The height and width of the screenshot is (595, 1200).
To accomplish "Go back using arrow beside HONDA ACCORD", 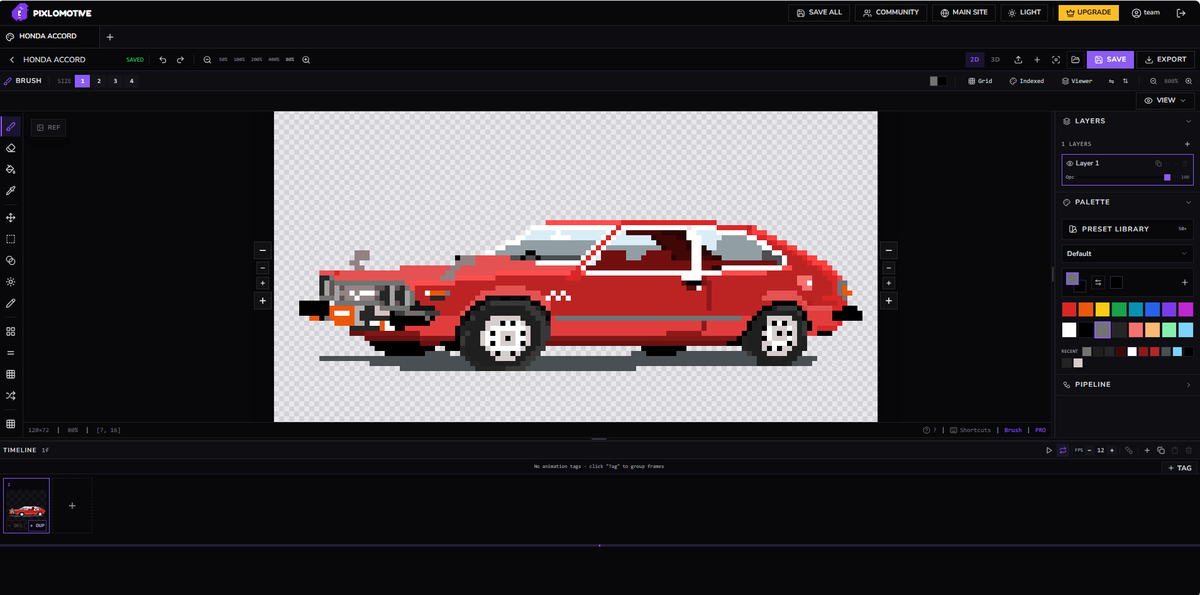I will 11,60.
